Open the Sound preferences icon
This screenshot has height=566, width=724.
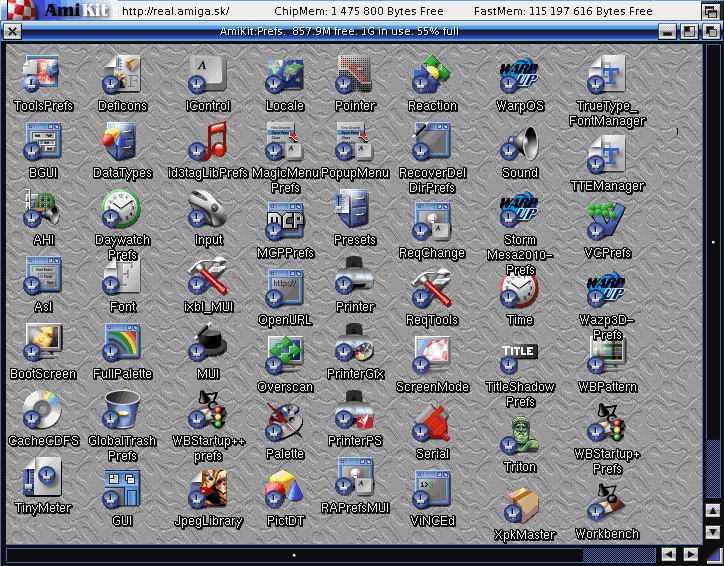click(519, 142)
